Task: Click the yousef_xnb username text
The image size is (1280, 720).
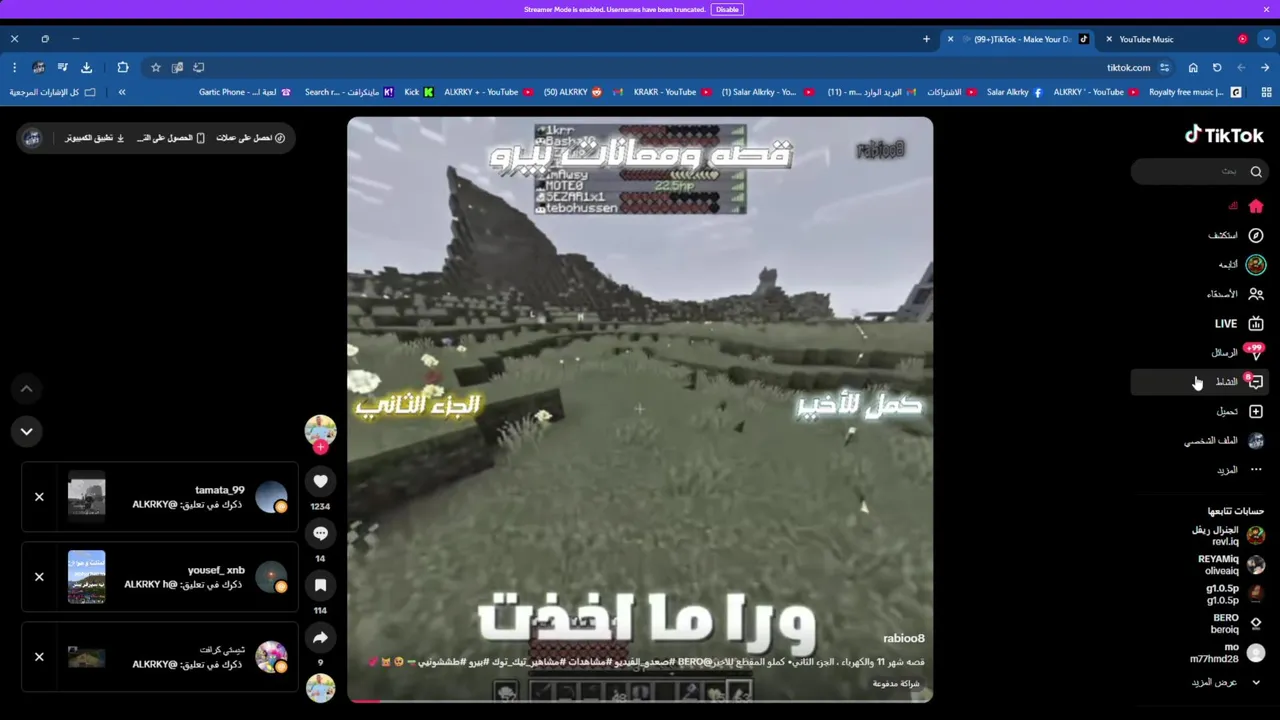Action: (x=216, y=570)
